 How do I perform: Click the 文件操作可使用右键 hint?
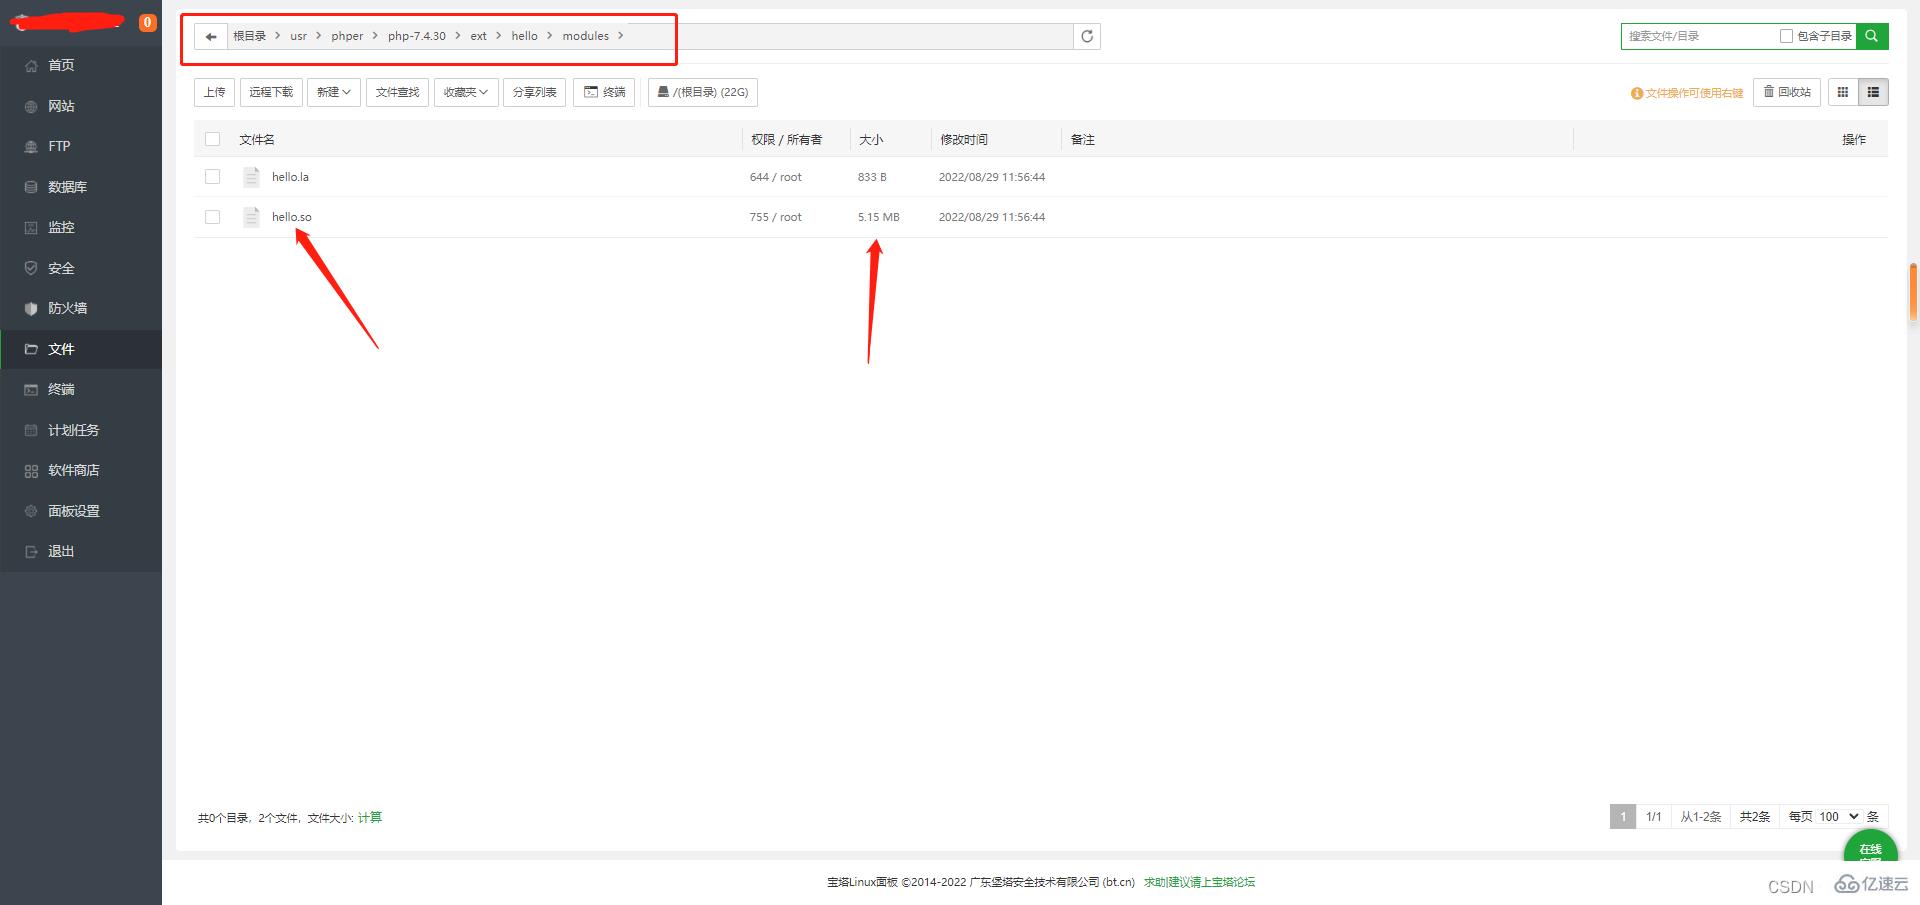1687,93
